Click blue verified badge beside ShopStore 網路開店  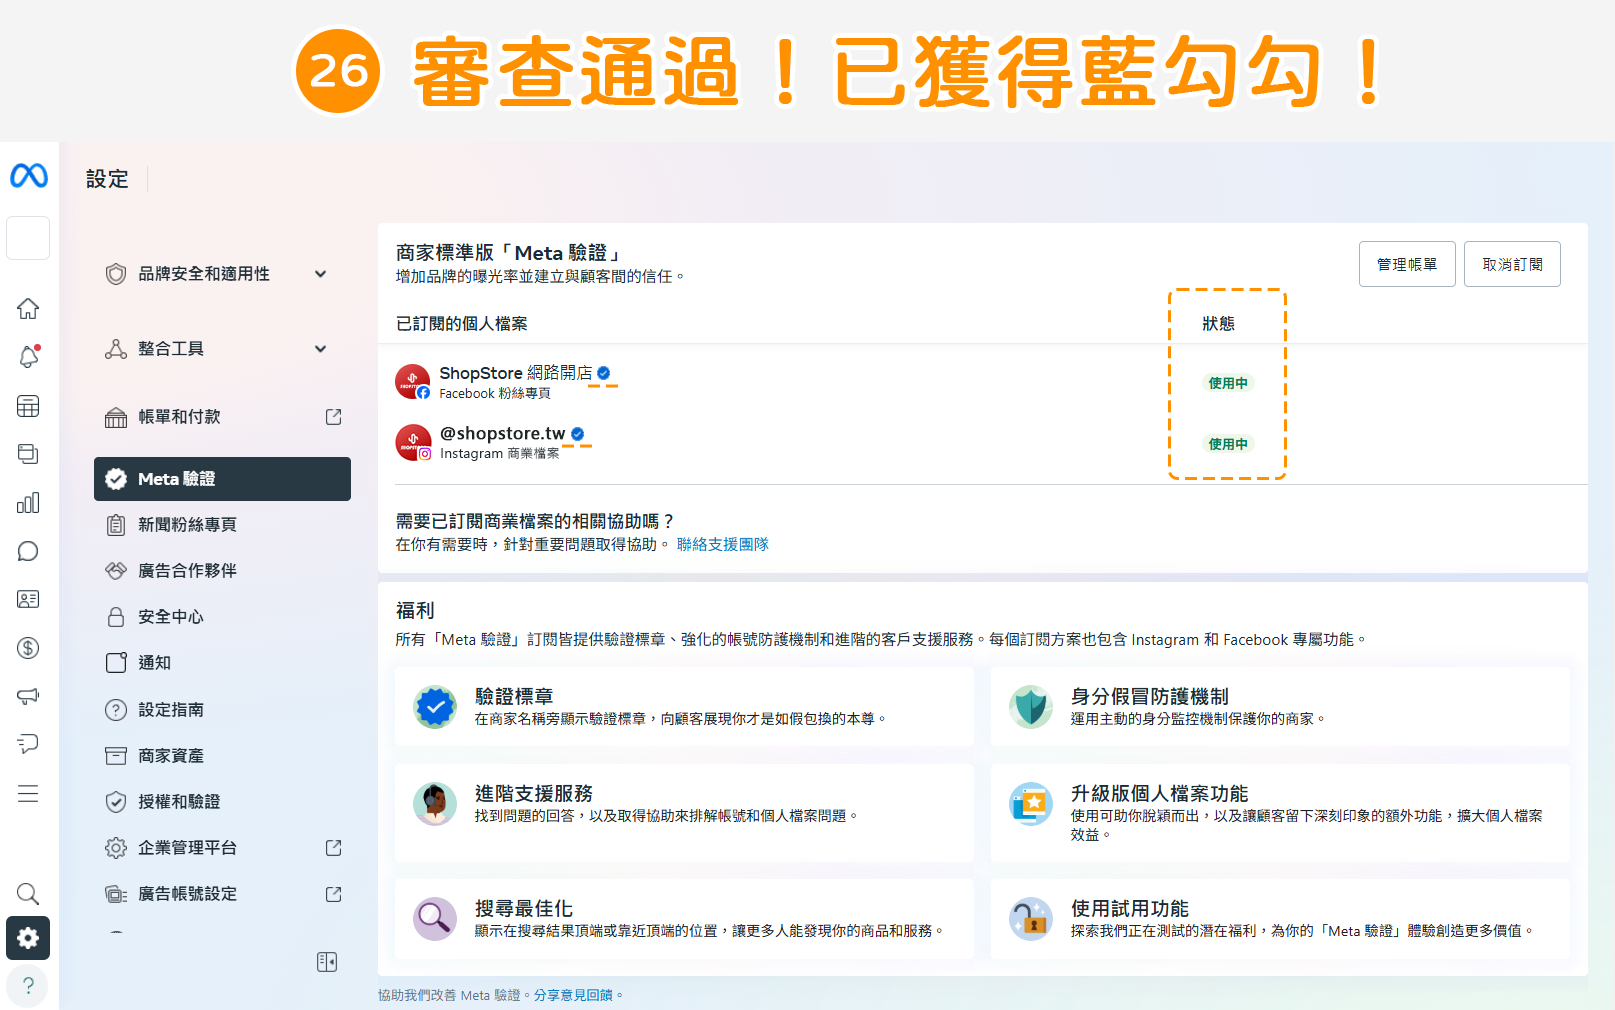coord(604,373)
